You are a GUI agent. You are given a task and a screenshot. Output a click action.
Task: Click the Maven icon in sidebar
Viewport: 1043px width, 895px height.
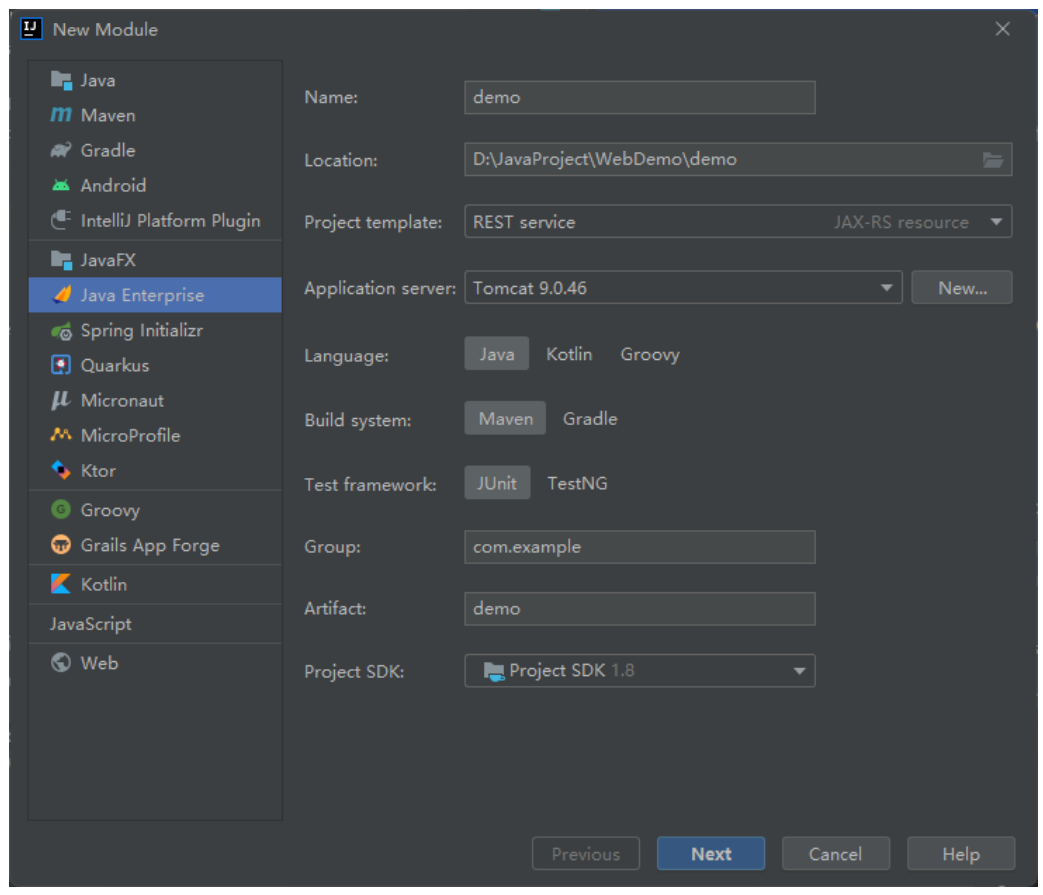coord(61,116)
